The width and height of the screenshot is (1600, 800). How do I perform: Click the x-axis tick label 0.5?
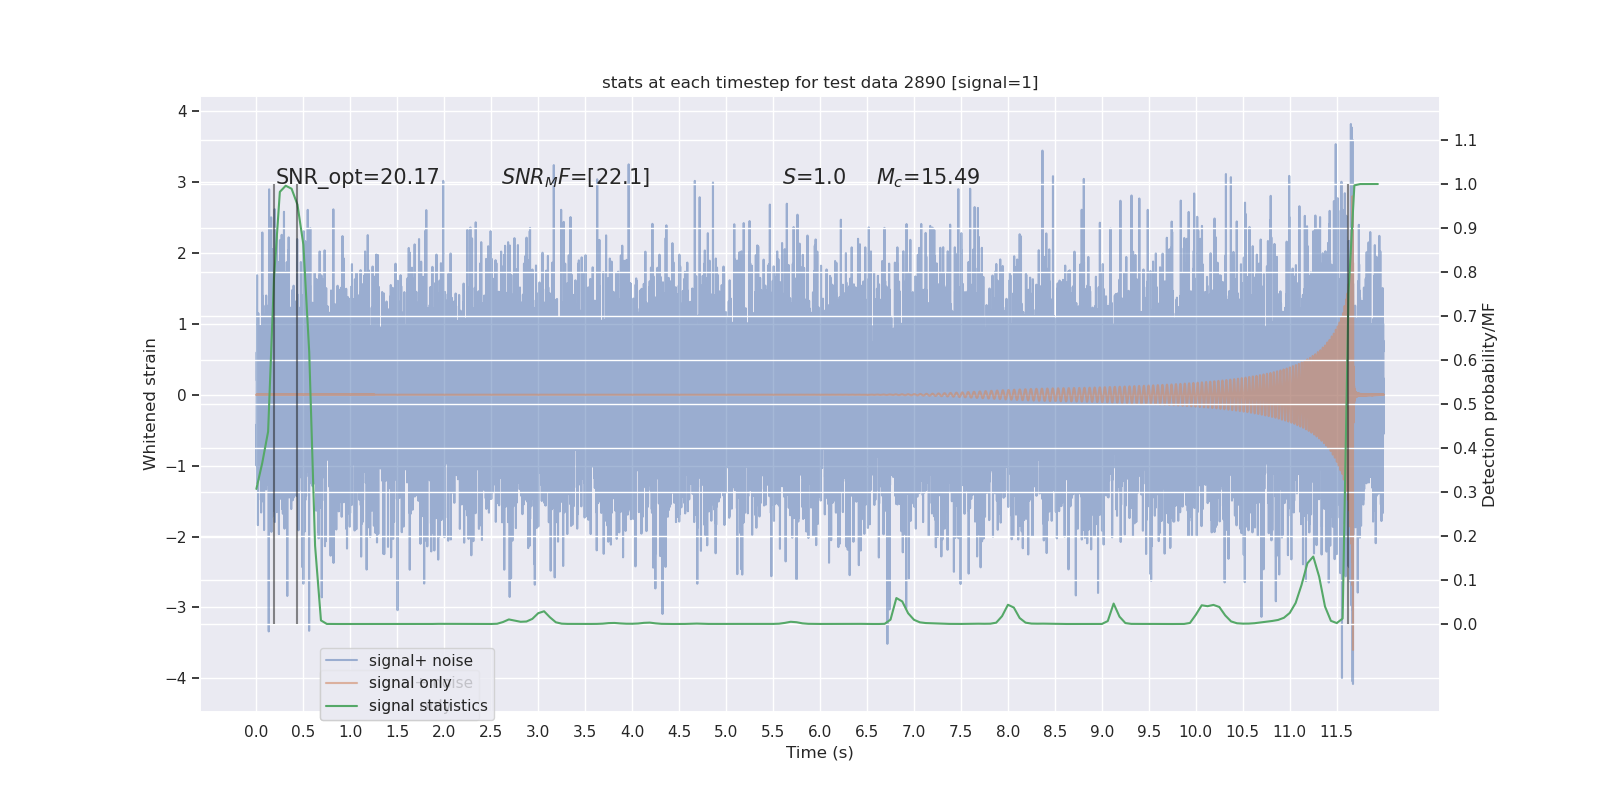click(303, 731)
